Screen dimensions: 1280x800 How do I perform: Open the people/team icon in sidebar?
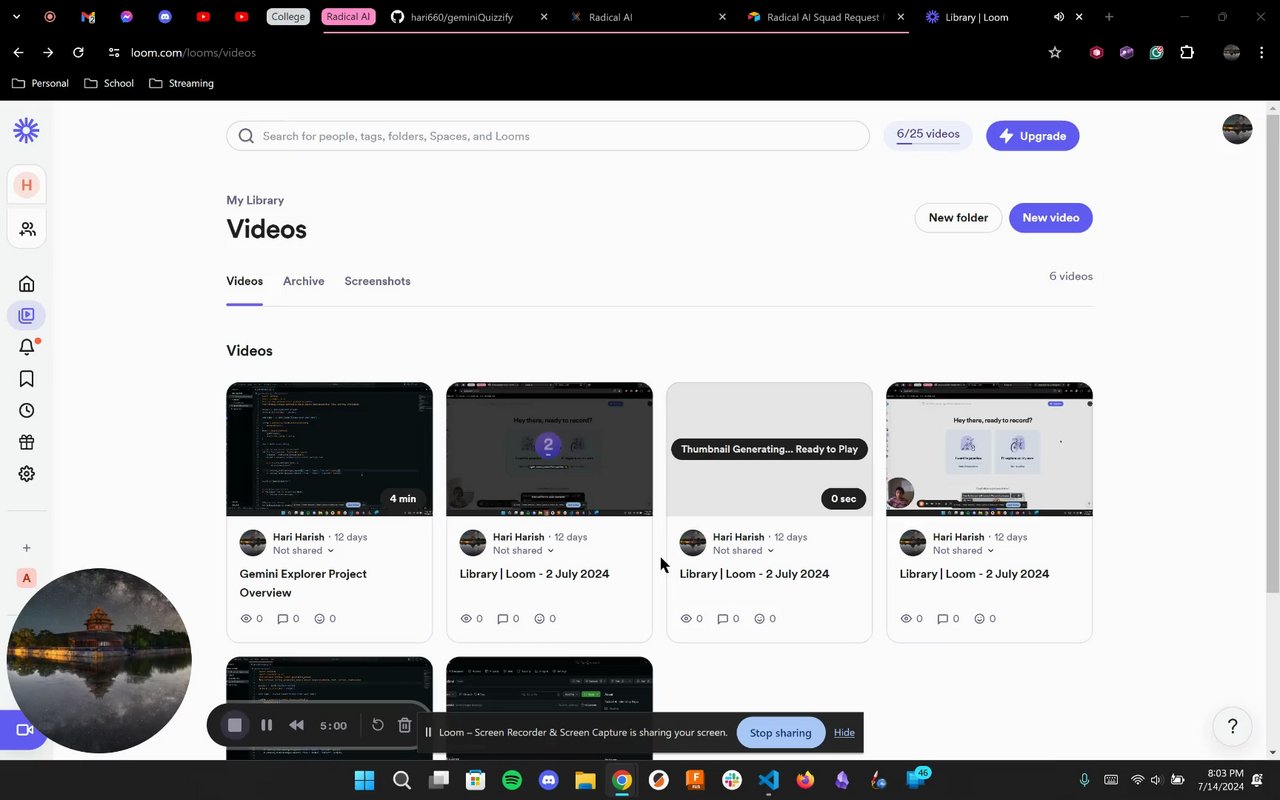coord(27,229)
